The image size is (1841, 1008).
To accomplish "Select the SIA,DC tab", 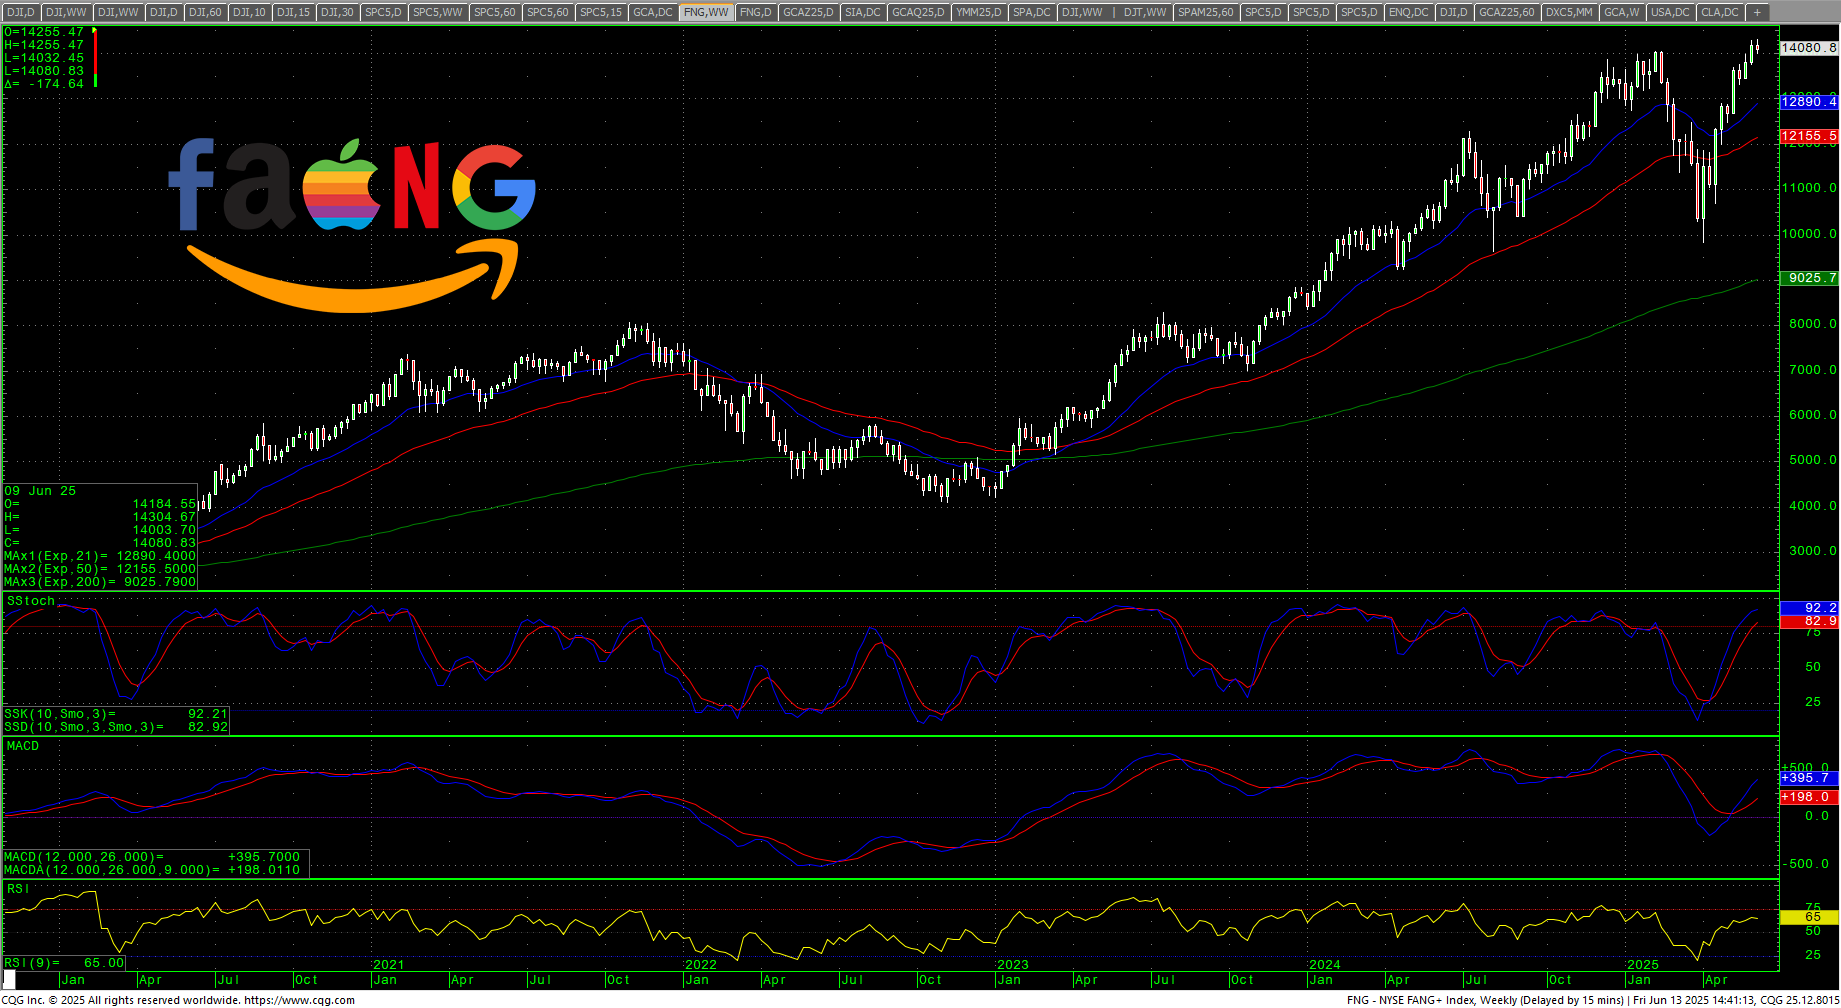I will point(863,12).
